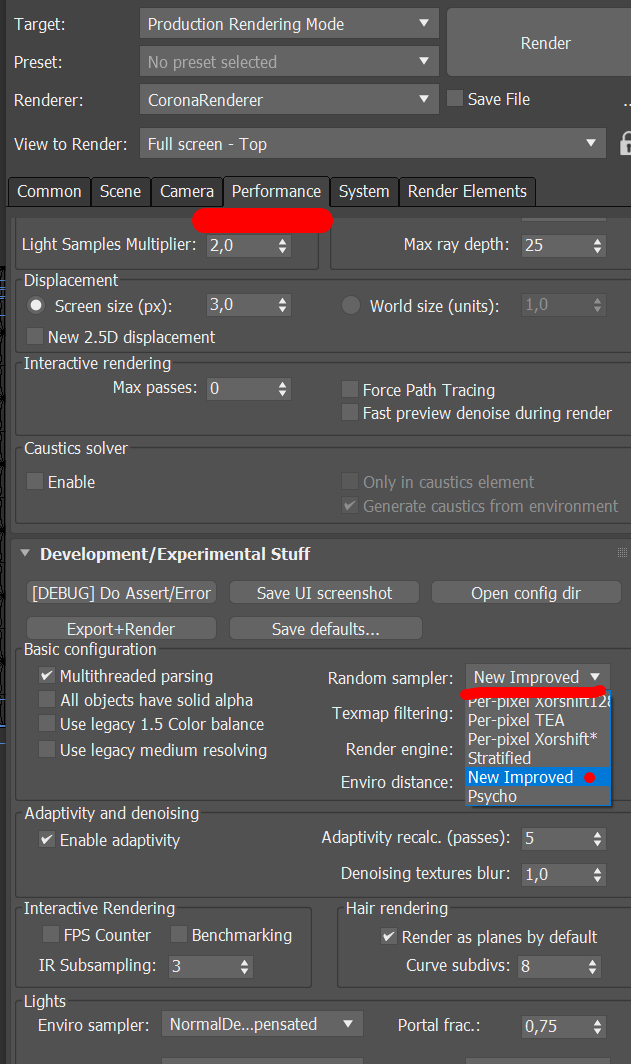
Task: Click the [DEBUG] Do Assert/Error button
Action: [x=121, y=592]
